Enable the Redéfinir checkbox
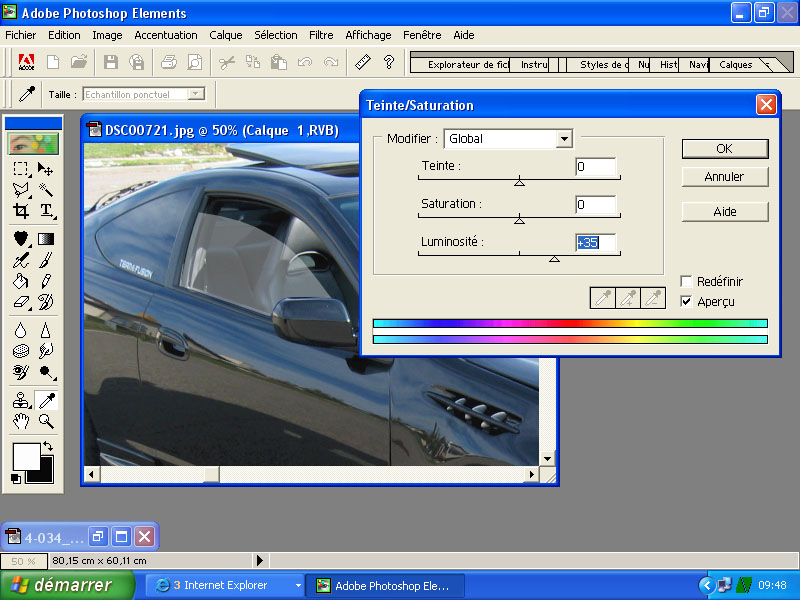Screen dimensions: 800x600 pos(686,281)
